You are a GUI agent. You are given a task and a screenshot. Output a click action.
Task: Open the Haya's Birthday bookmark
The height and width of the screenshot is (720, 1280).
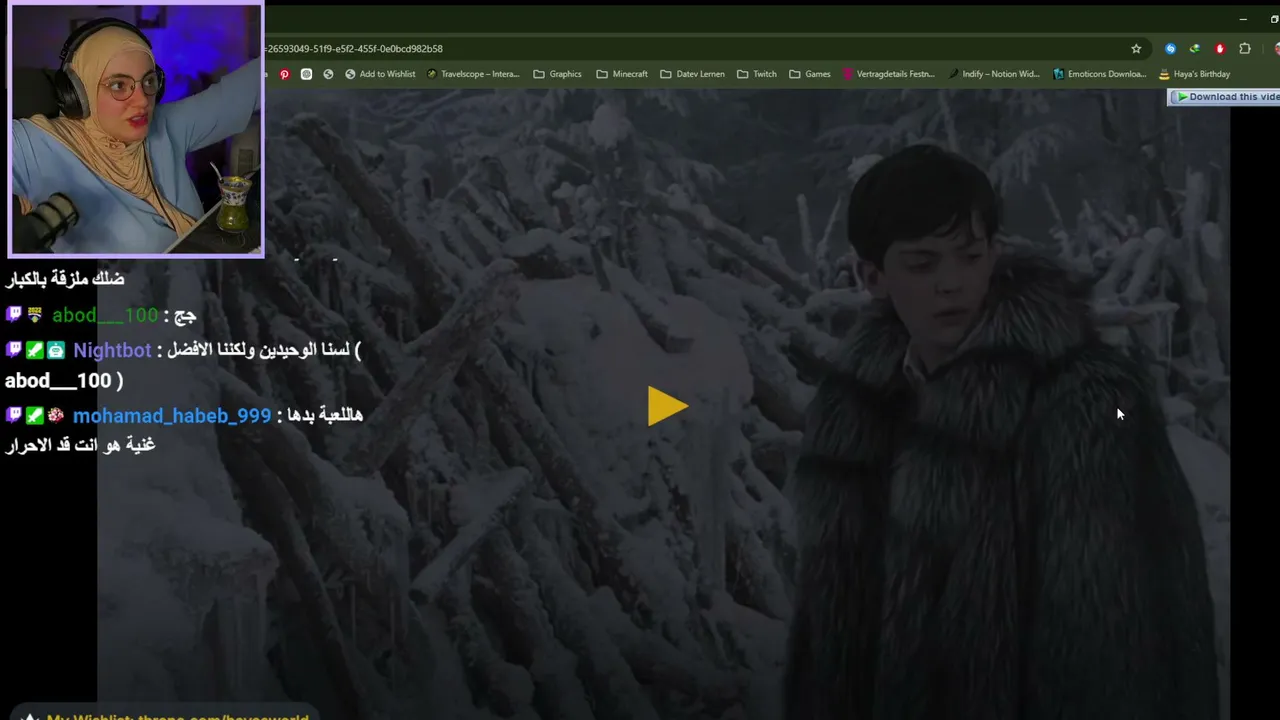1194,74
